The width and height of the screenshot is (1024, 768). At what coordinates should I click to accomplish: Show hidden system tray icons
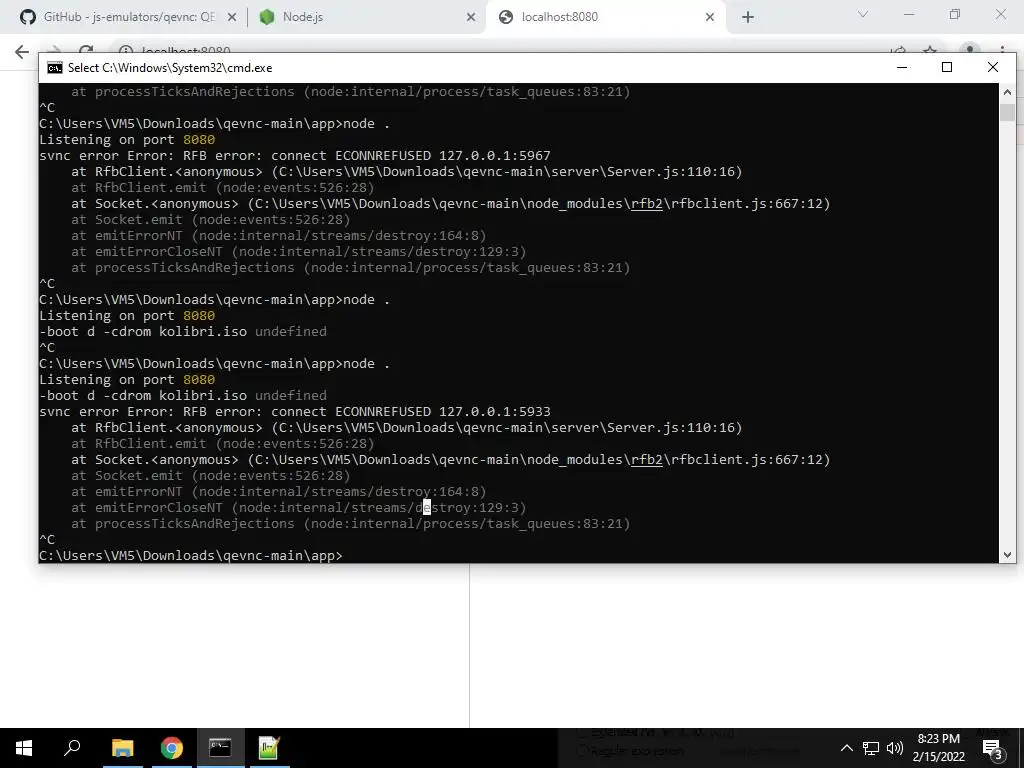[x=846, y=748]
